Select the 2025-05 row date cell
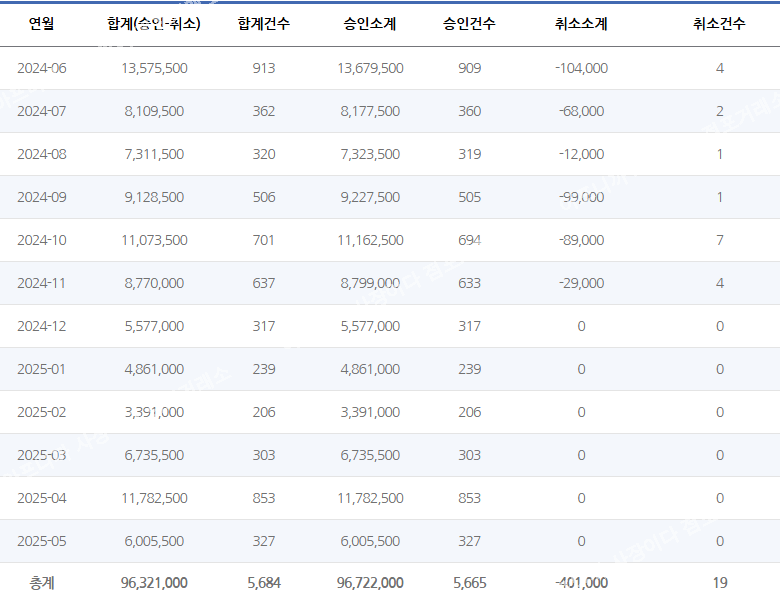 pyautogui.click(x=42, y=541)
